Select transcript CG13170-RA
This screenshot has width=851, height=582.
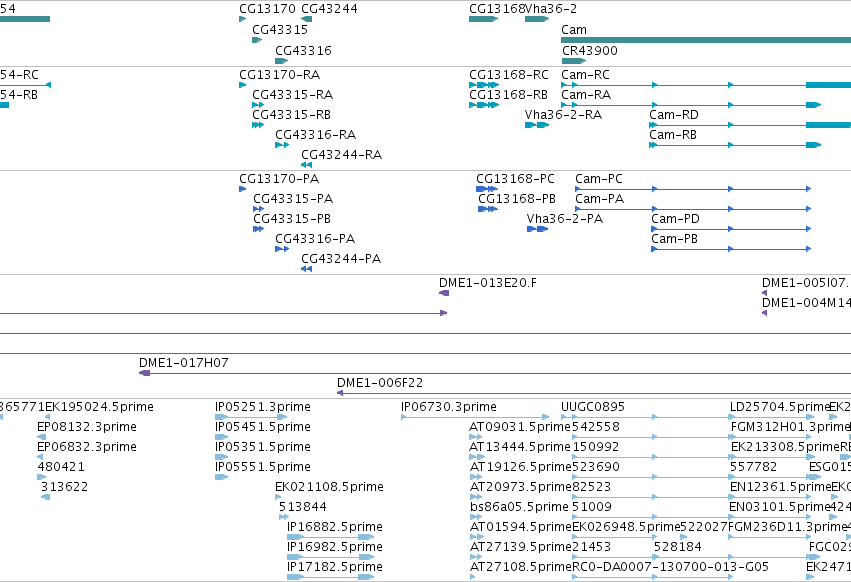click(280, 74)
